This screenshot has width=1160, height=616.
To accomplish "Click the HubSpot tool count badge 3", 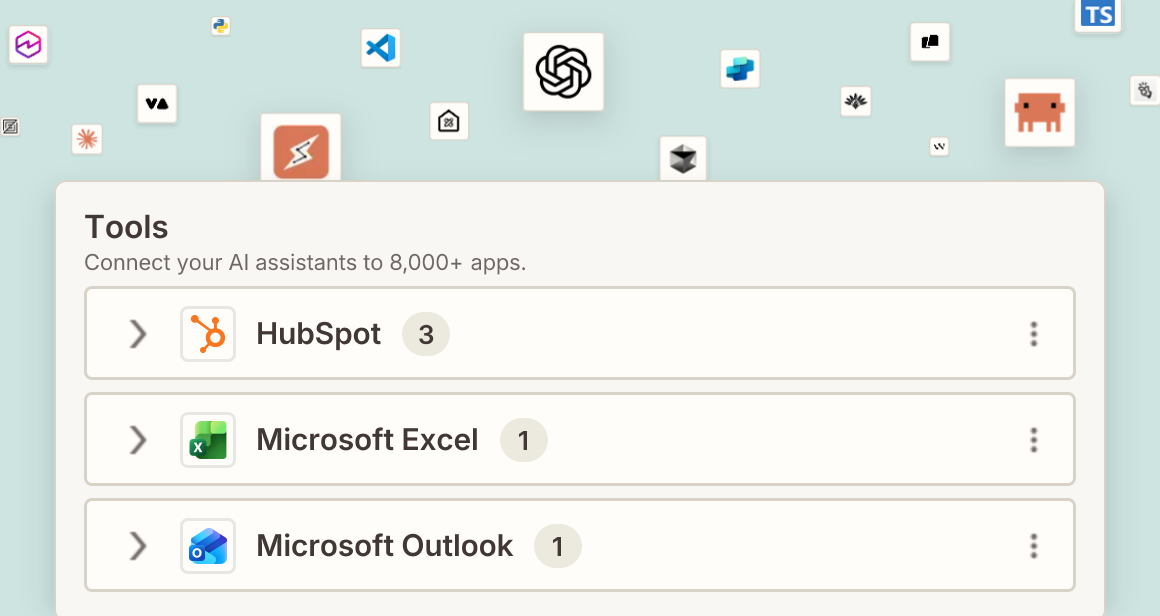I will point(425,334).
